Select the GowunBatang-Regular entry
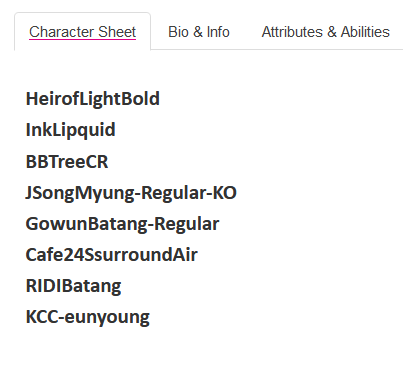403x390 pixels. [122, 224]
